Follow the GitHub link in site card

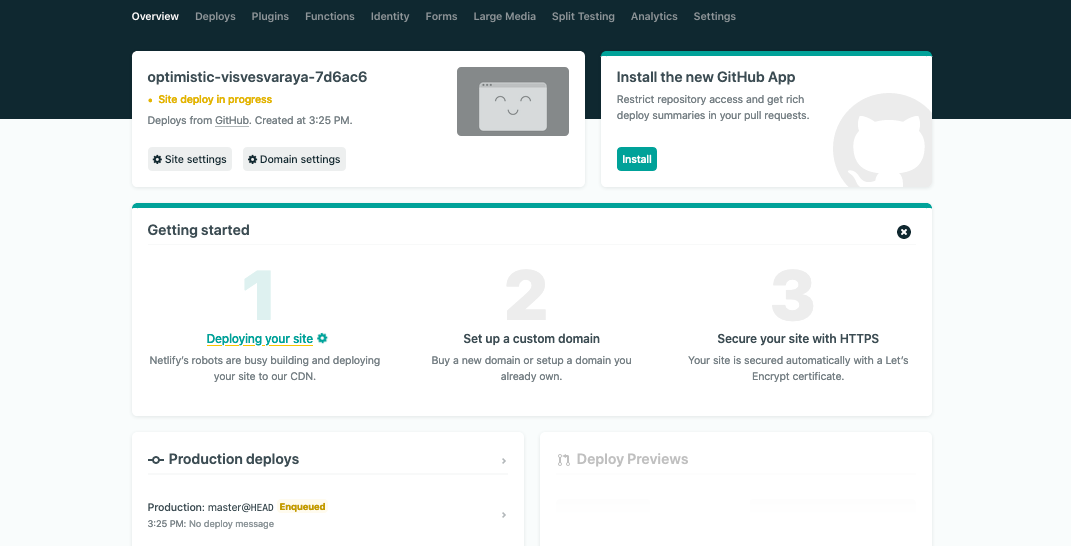pyautogui.click(x=232, y=120)
